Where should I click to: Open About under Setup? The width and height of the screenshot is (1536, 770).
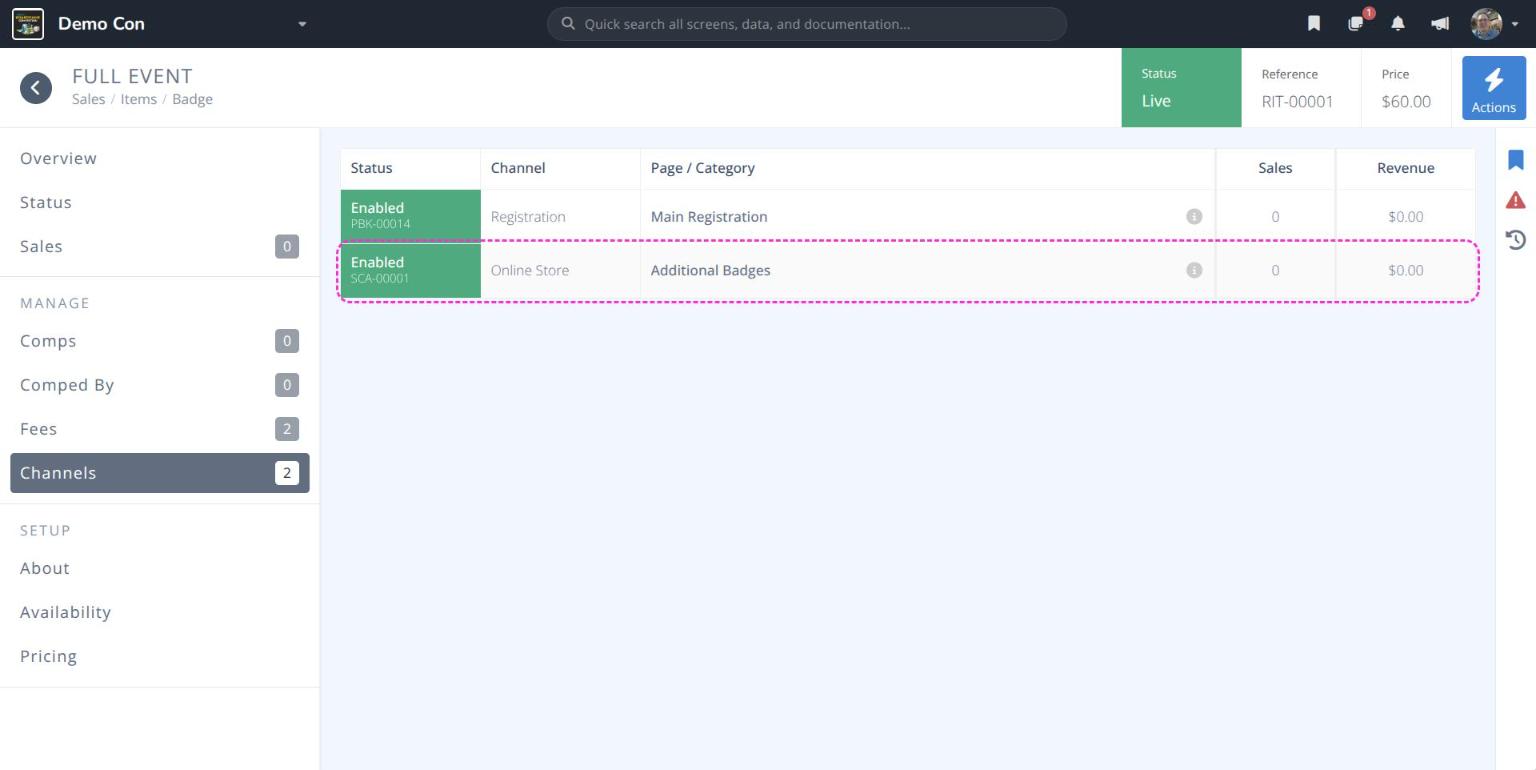coord(160,568)
